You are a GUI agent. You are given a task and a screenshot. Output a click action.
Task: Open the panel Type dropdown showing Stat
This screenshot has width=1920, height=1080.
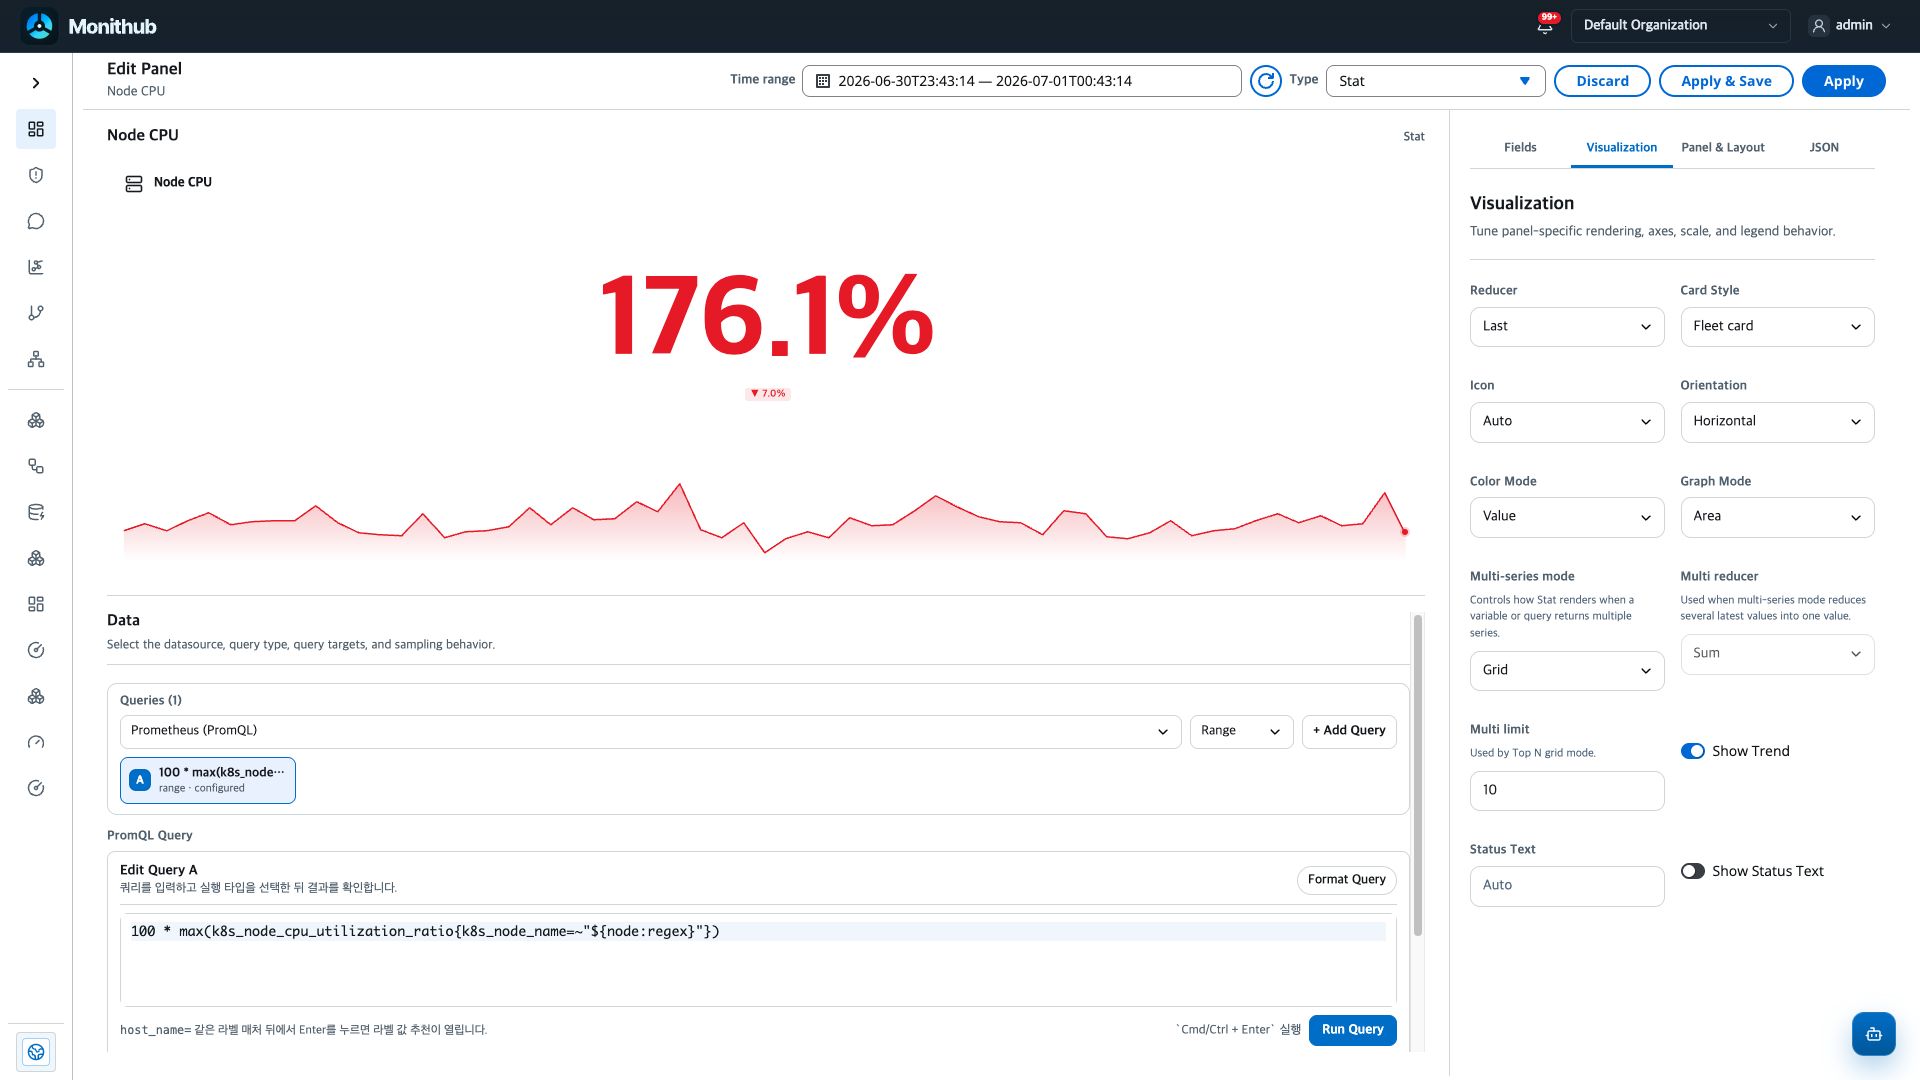[1435, 81]
